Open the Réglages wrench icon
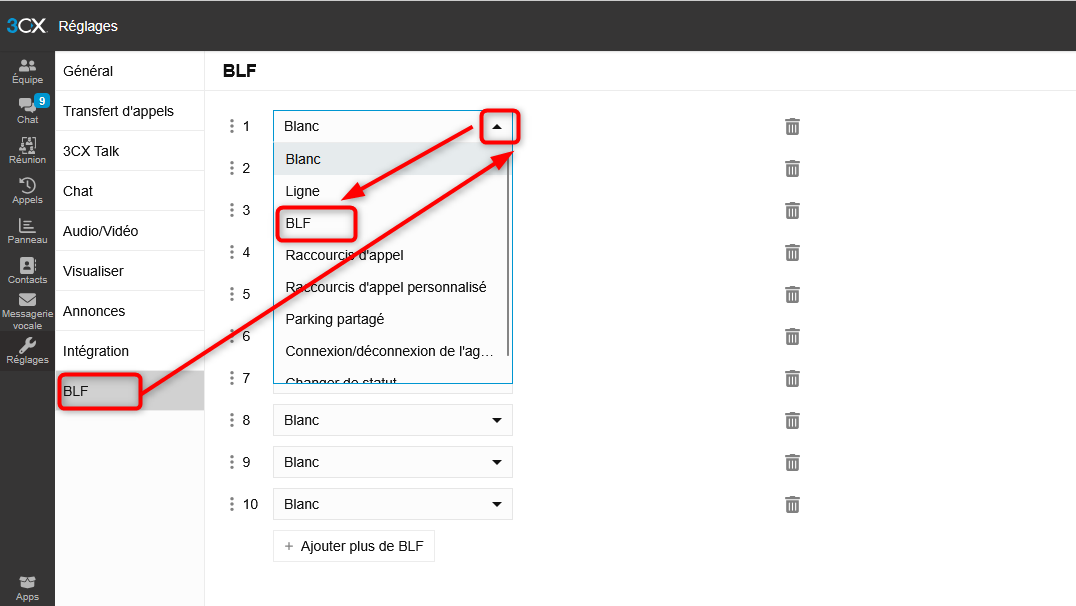The width and height of the screenshot is (1076, 606). coord(27,351)
